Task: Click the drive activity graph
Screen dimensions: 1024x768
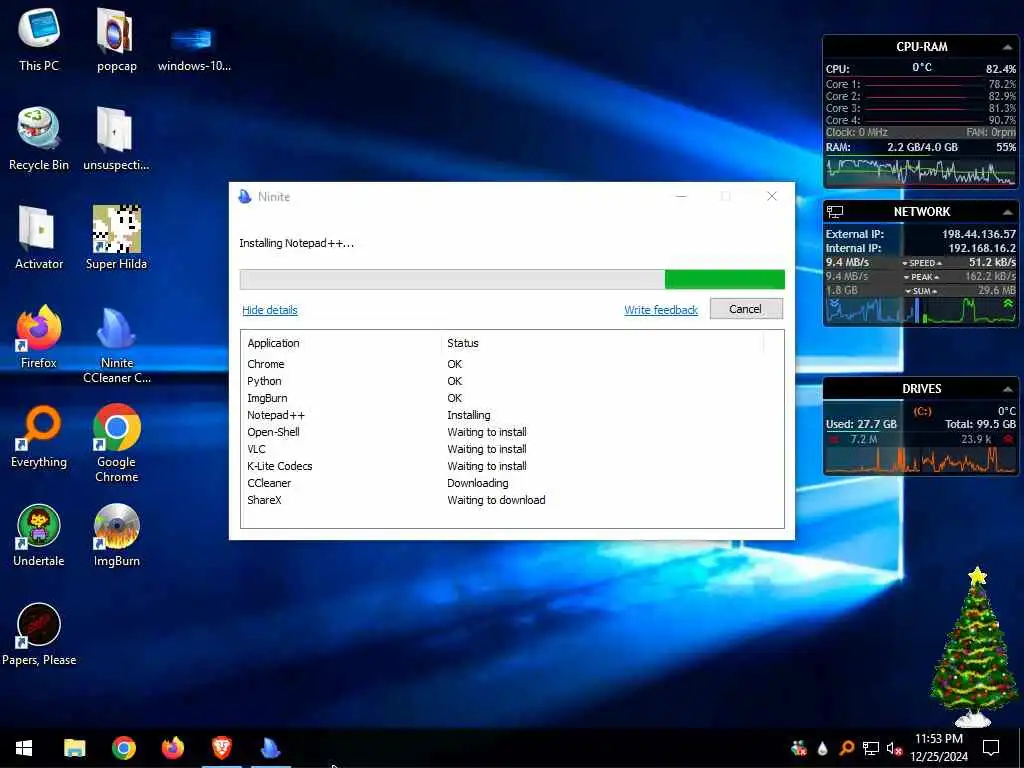Action: tap(921, 459)
